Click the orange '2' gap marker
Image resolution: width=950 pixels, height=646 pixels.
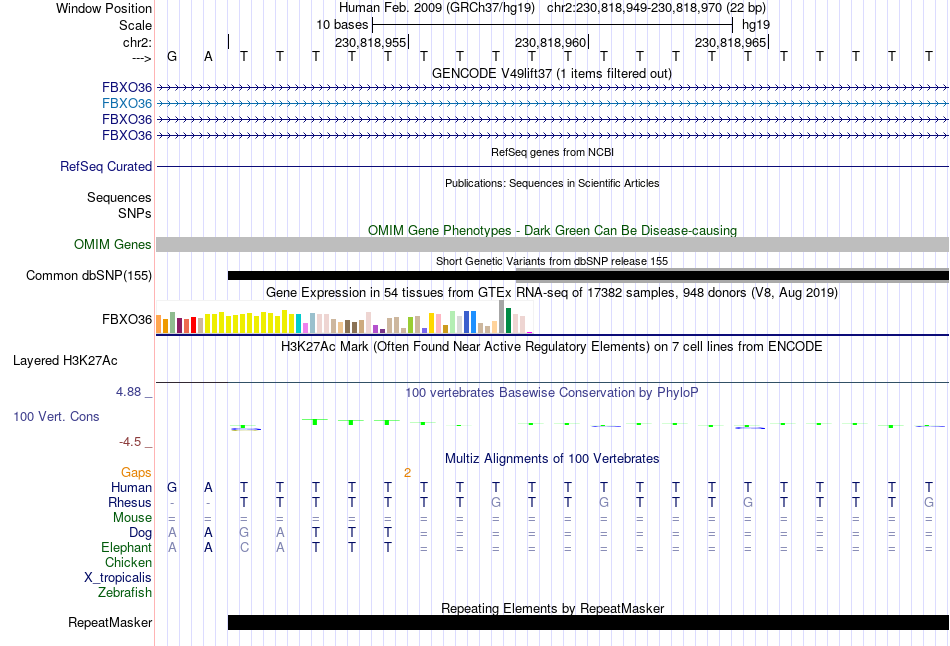pos(407,472)
